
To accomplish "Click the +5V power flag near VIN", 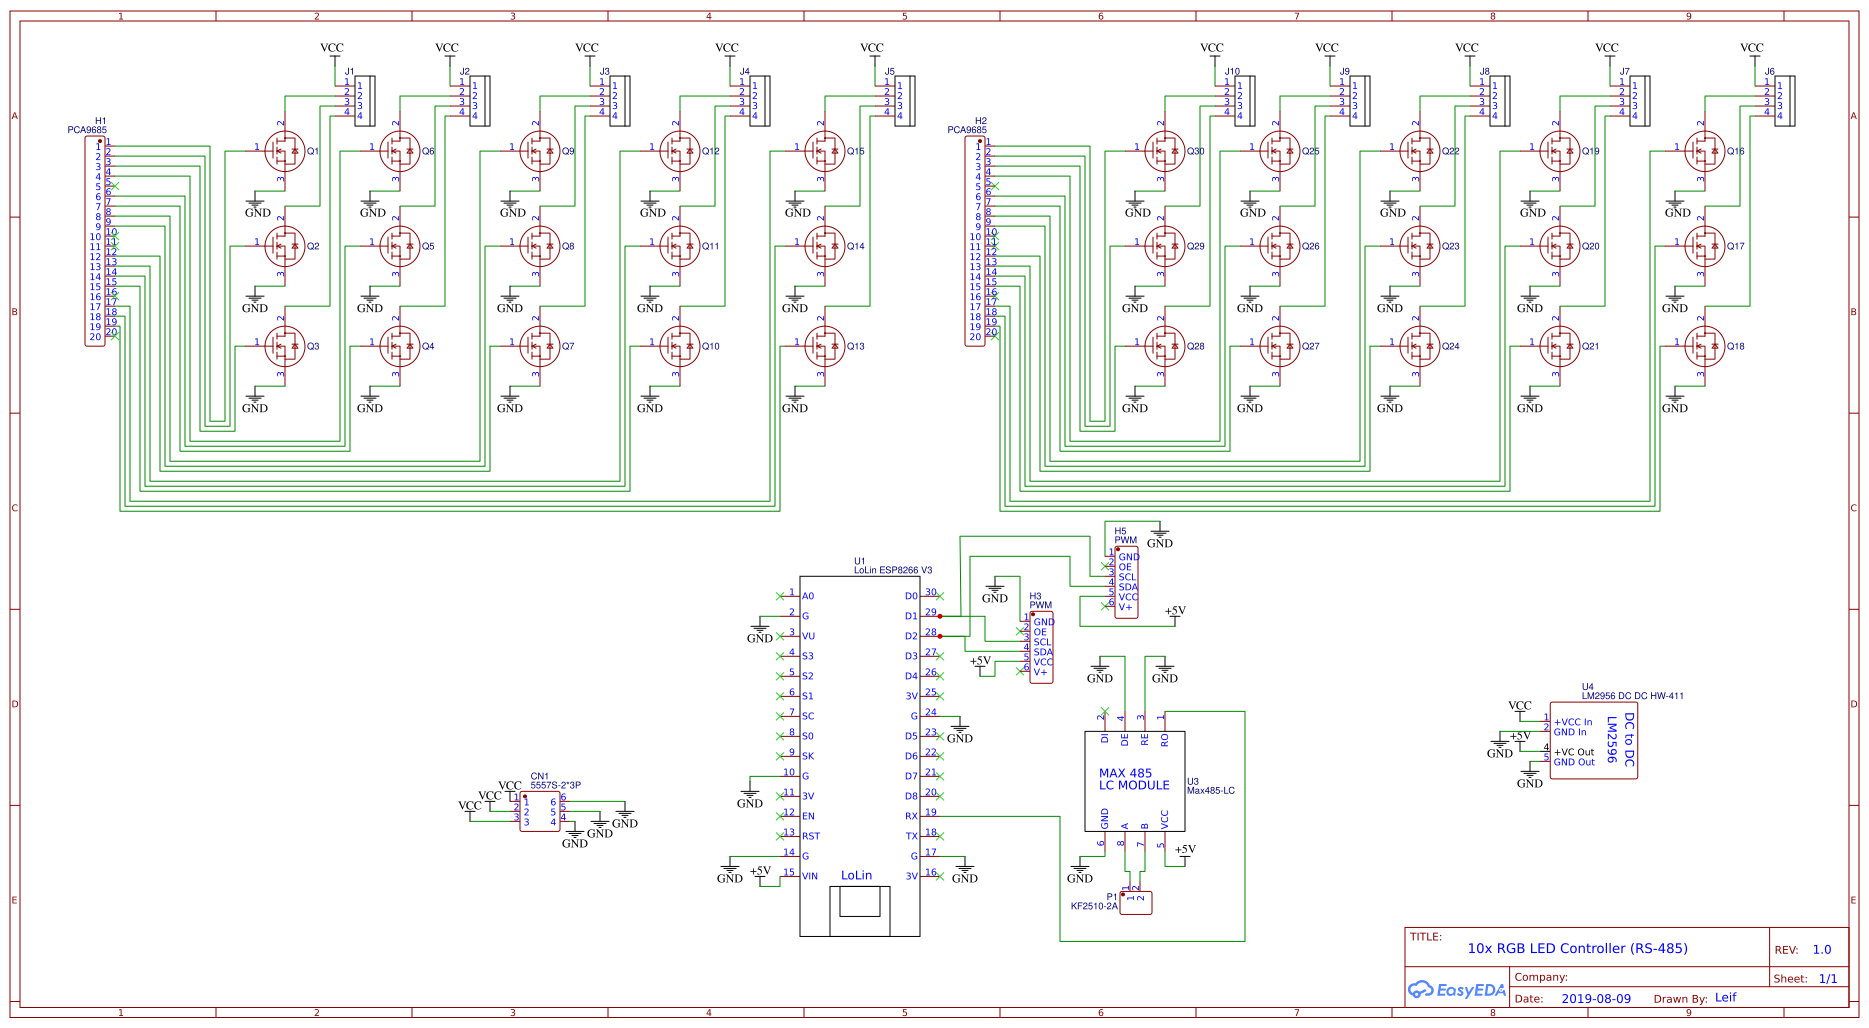I will (759, 871).
